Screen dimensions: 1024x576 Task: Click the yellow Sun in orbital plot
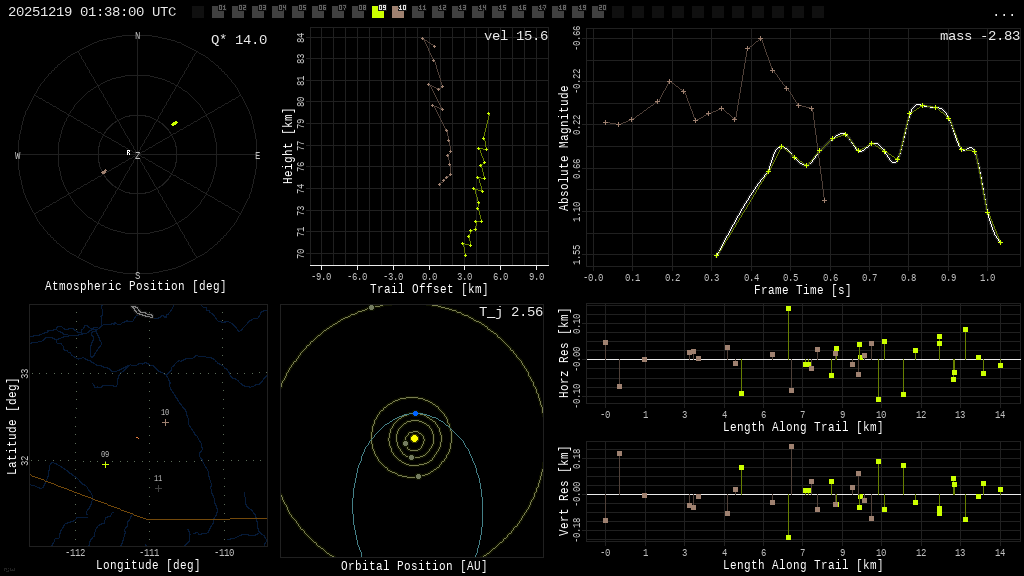(414, 438)
